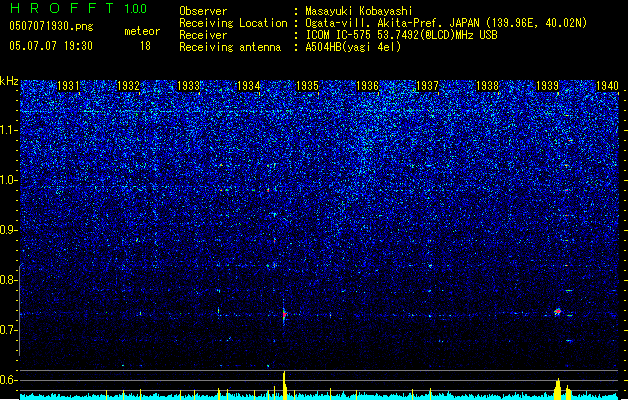The width and height of the screenshot is (629, 400).
Task: Click the yellow intensity peak near 1939
Action: coord(558,389)
